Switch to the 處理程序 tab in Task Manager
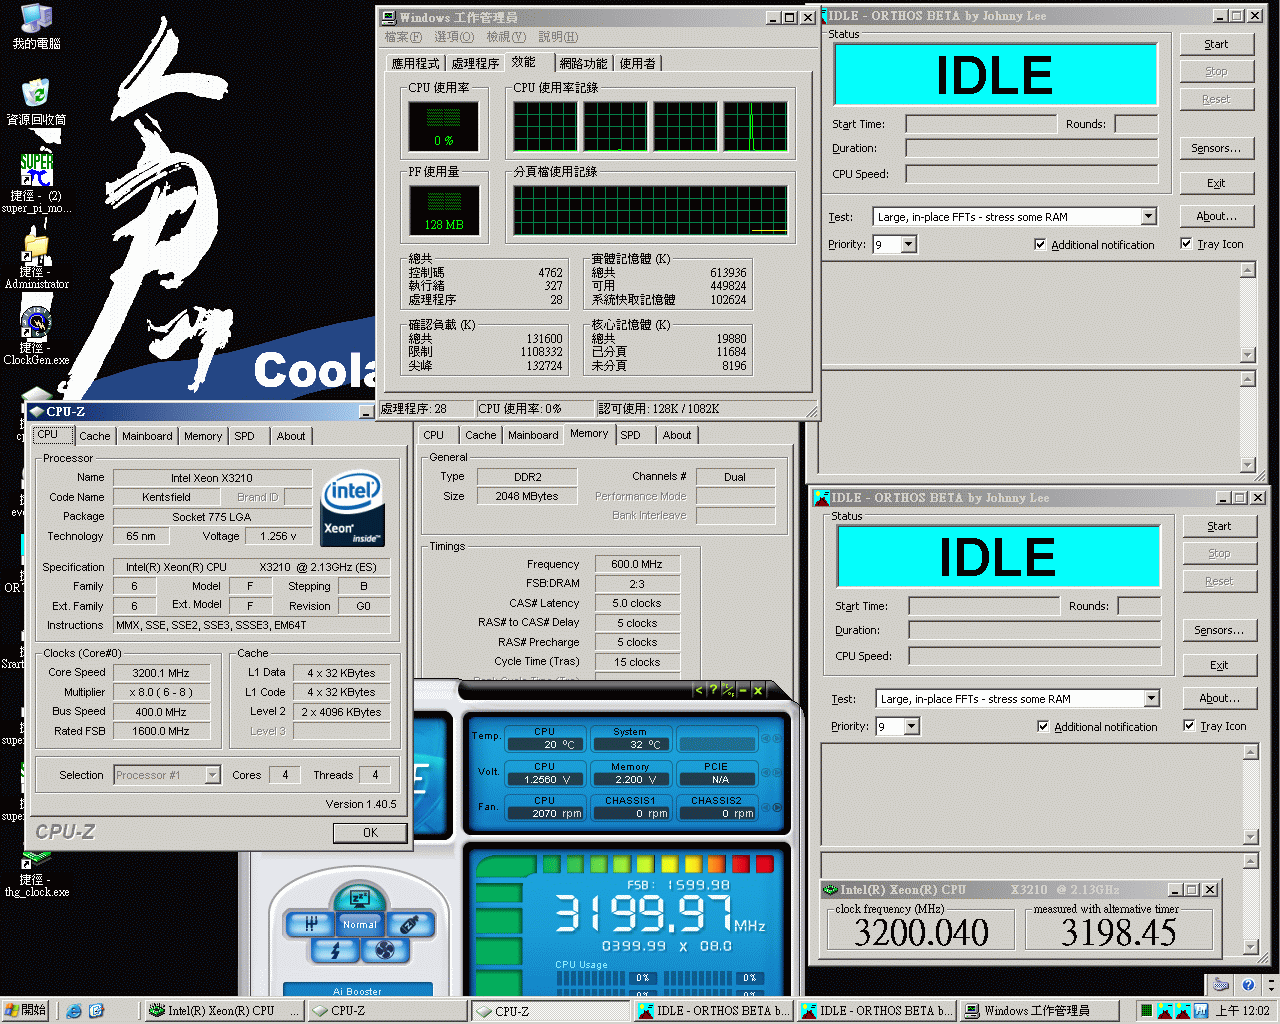This screenshot has height=1024, width=1280. point(475,63)
